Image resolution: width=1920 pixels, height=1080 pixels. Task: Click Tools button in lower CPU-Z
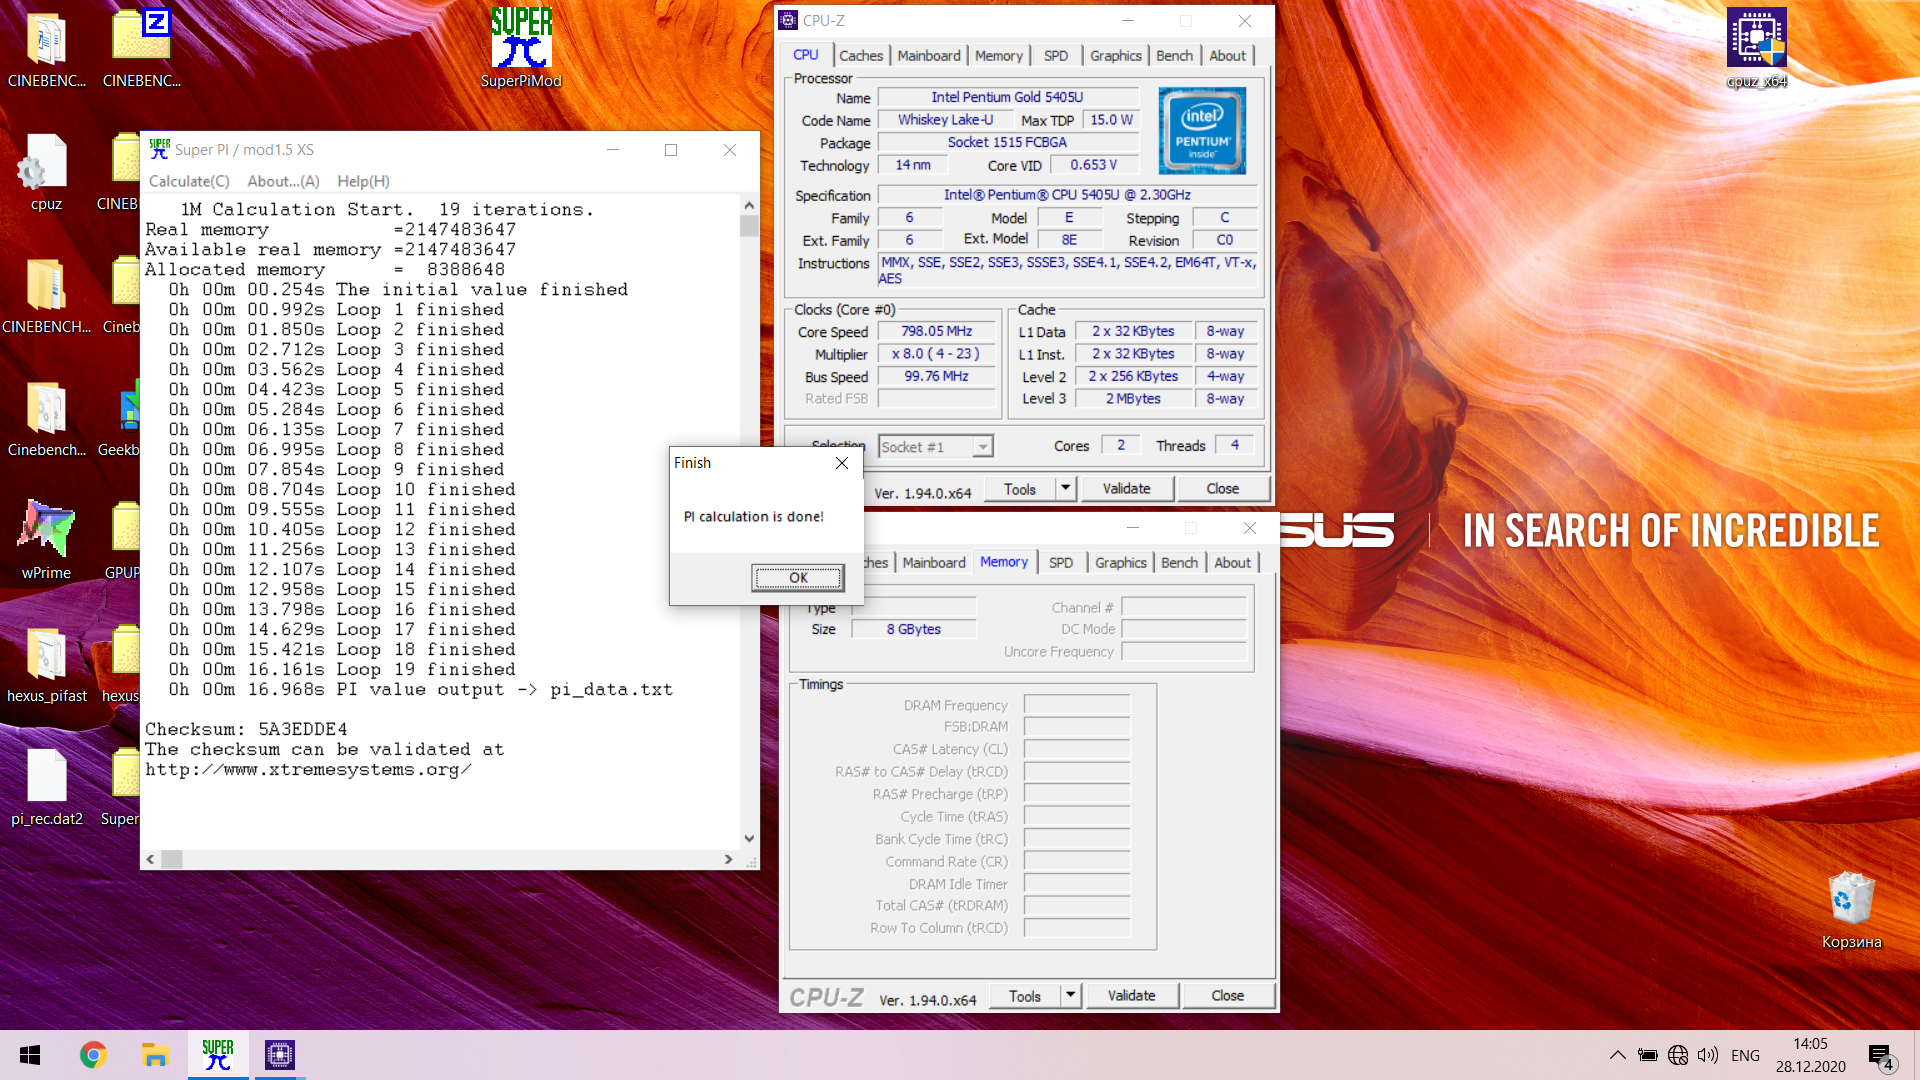tap(1024, 996)
